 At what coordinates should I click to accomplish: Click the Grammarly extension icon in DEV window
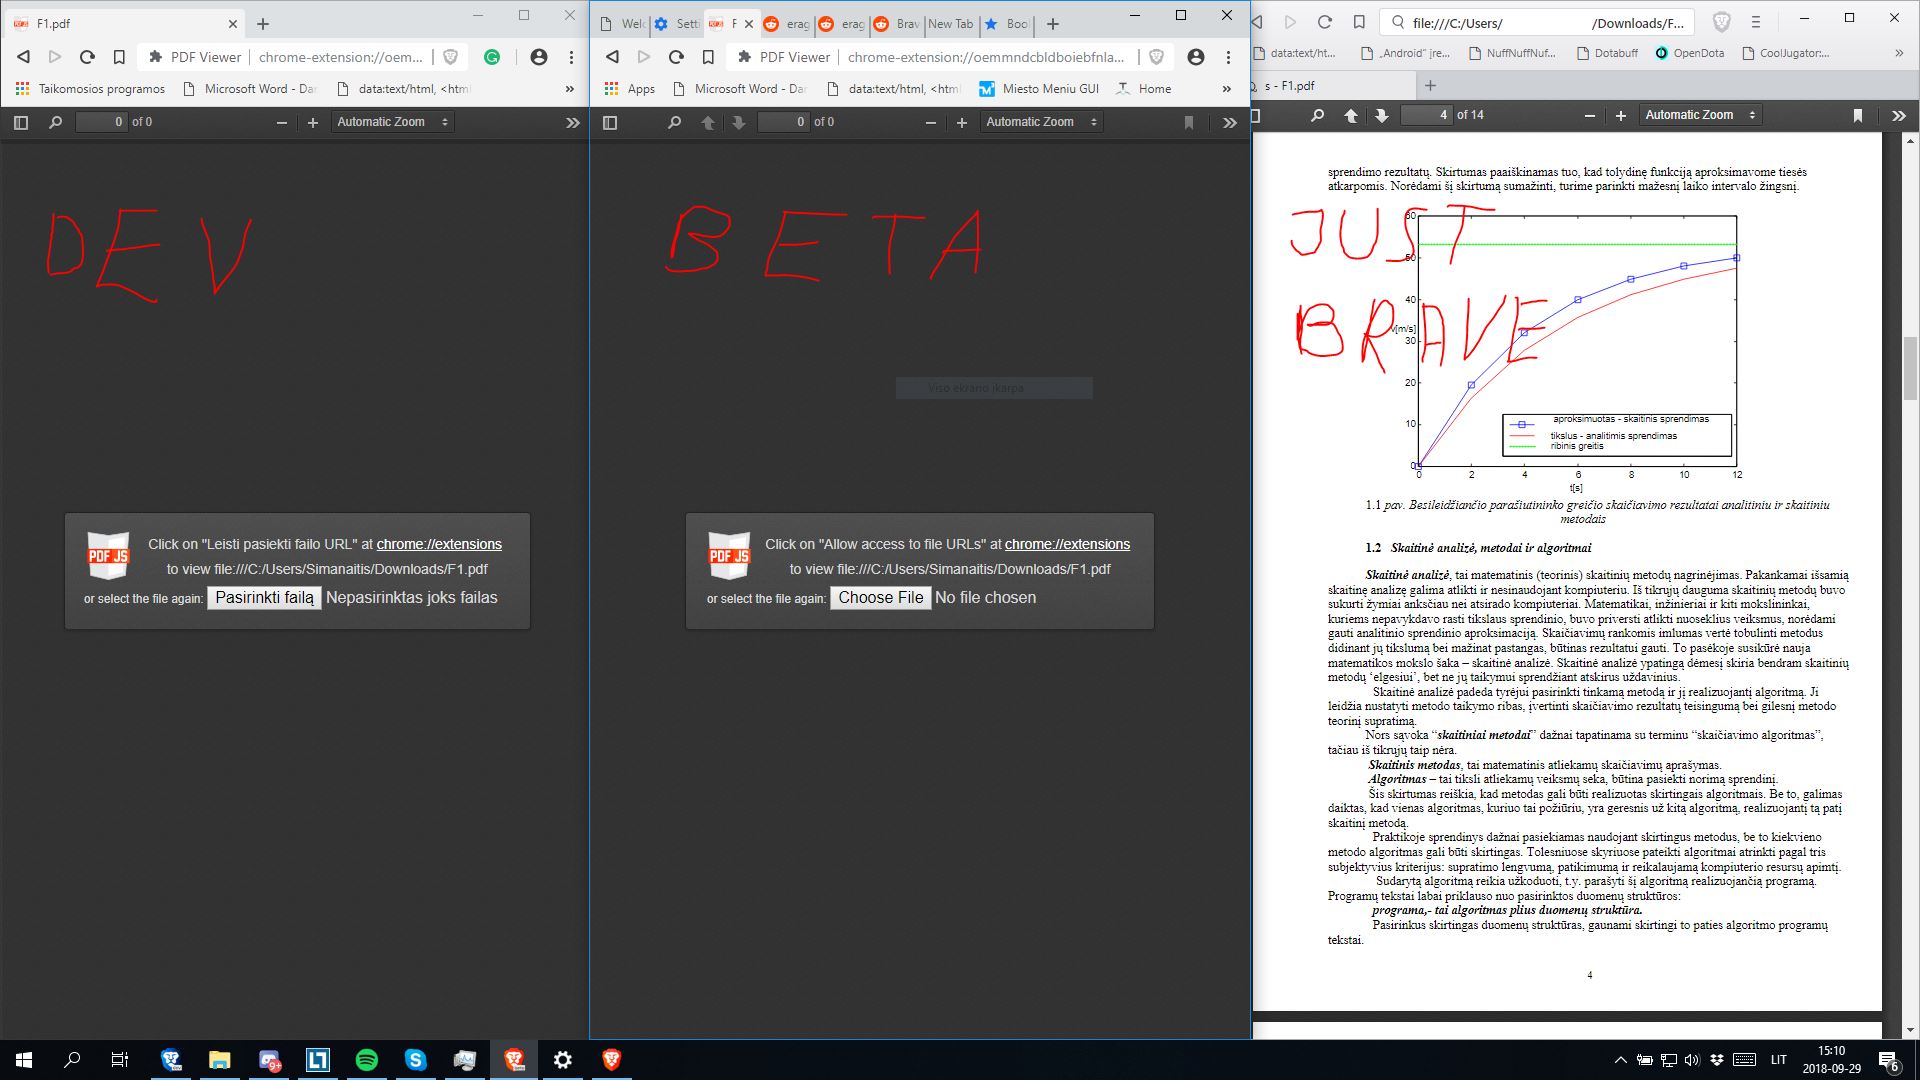492,57
